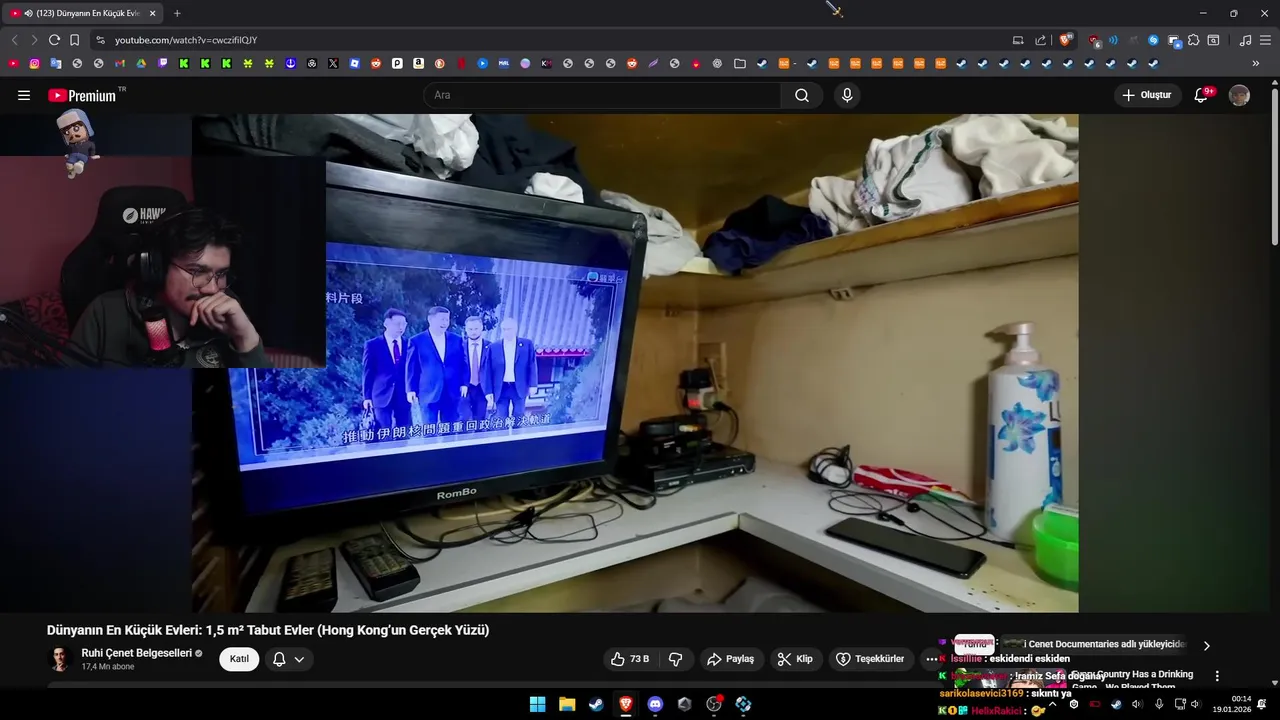
Task: Bookmark this page in the toolbar
Action: pyautogui.click(x=75, y=40)
